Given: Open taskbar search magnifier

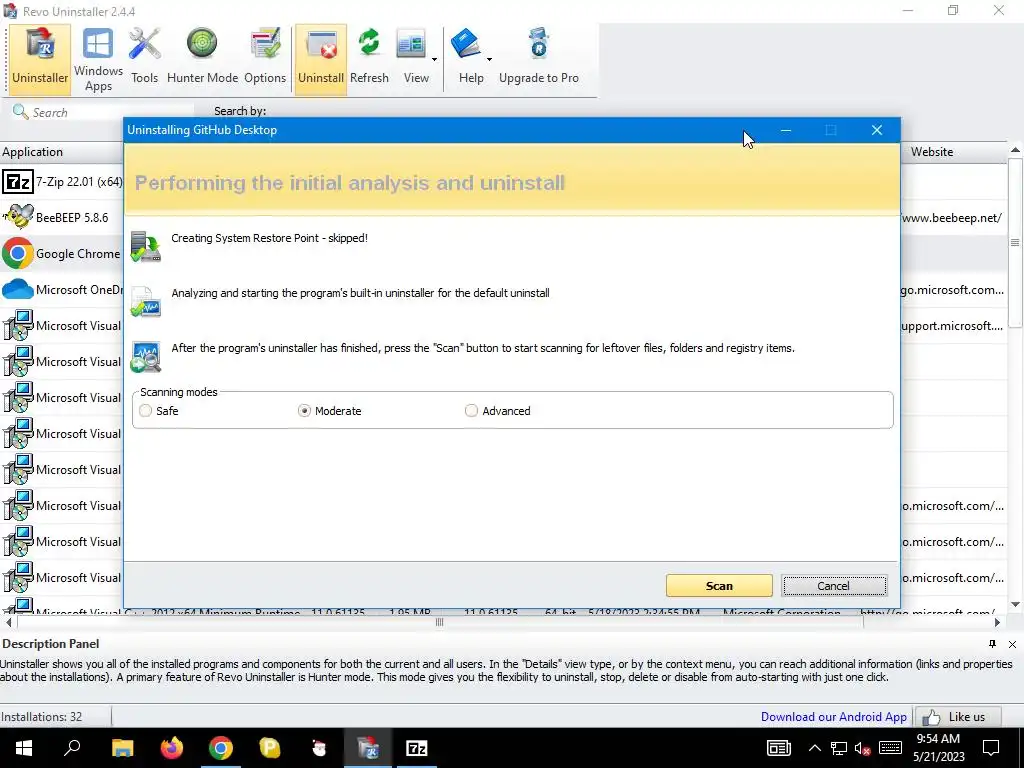Looking at the screenshot, I should [x=72, y=748].
